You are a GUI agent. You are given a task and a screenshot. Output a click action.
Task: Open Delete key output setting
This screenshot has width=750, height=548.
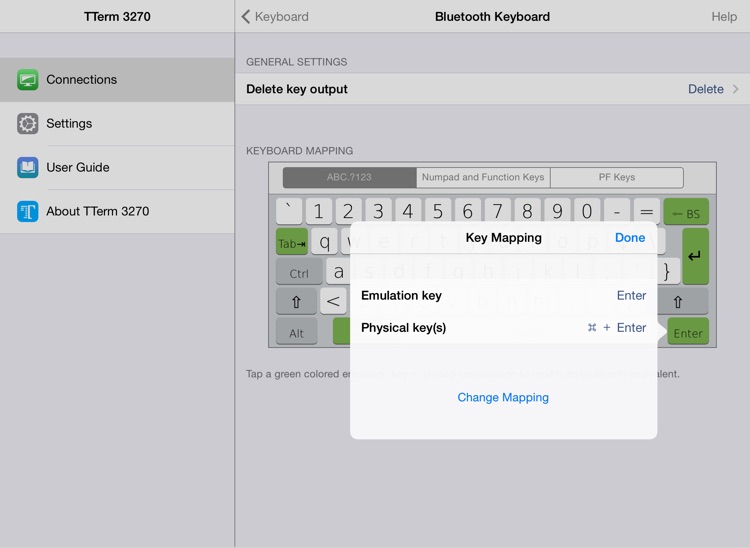tap(493, 89)
